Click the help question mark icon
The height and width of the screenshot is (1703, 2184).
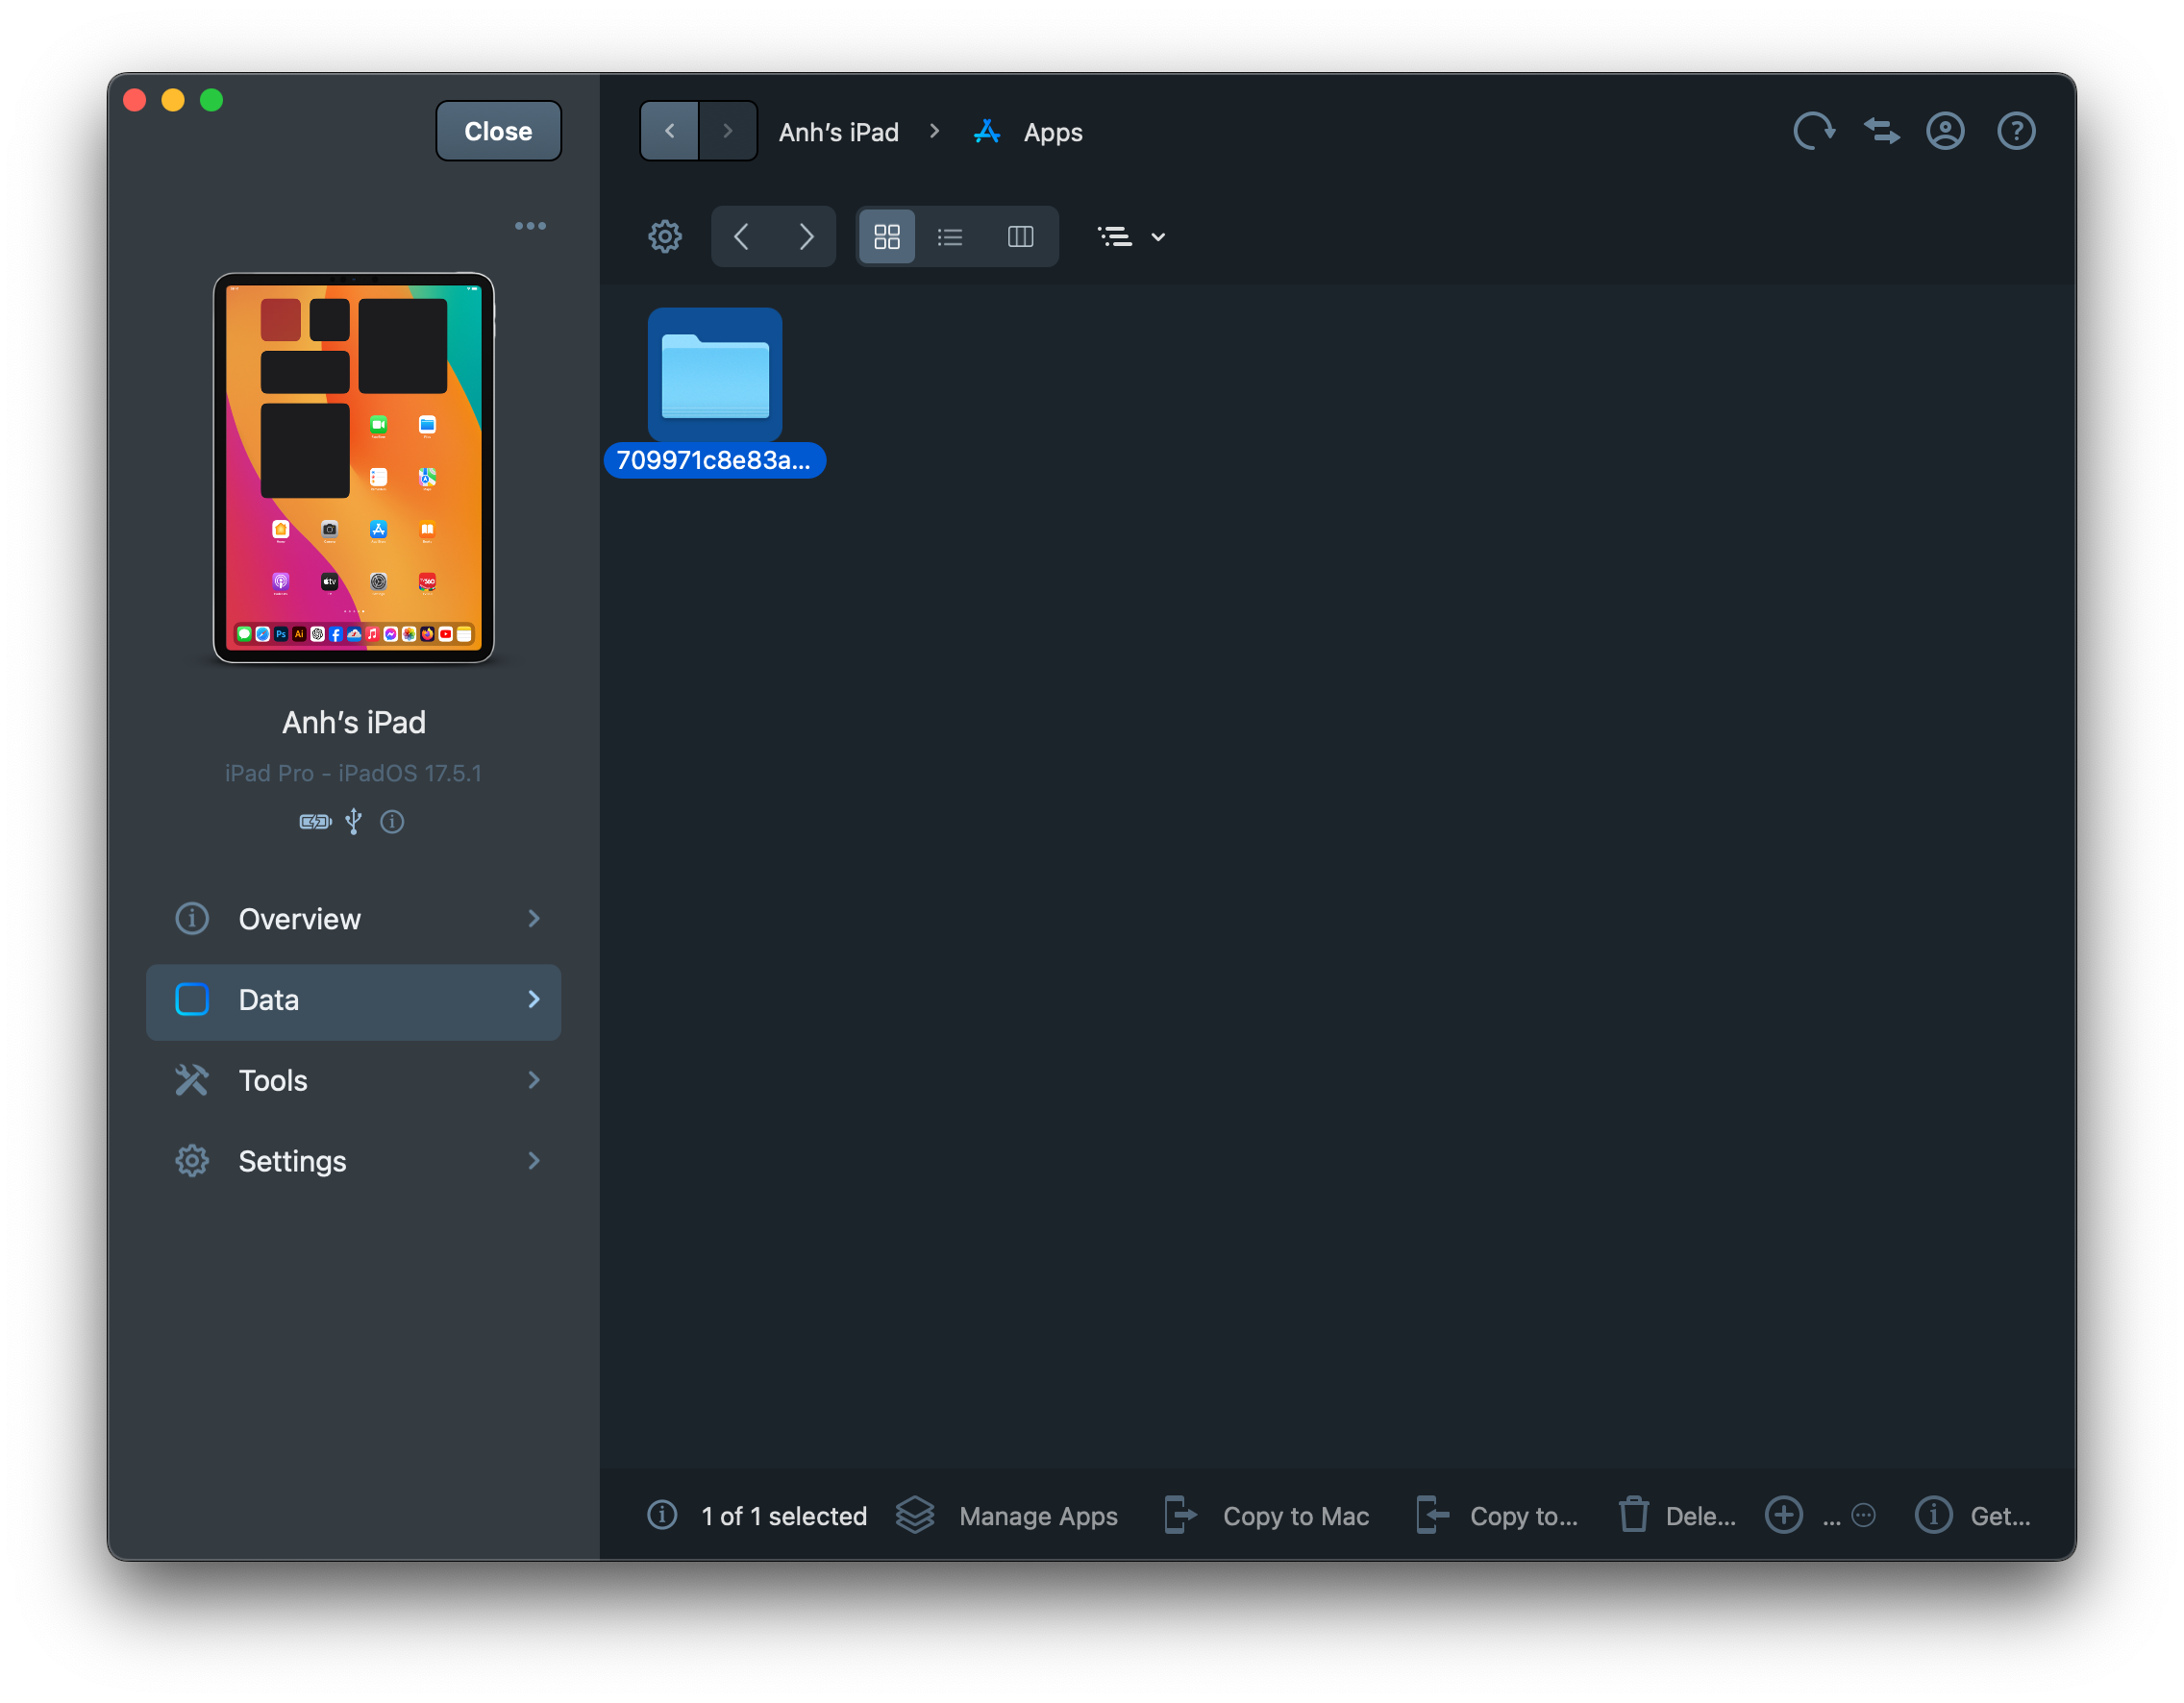(x=2017, y=130)
